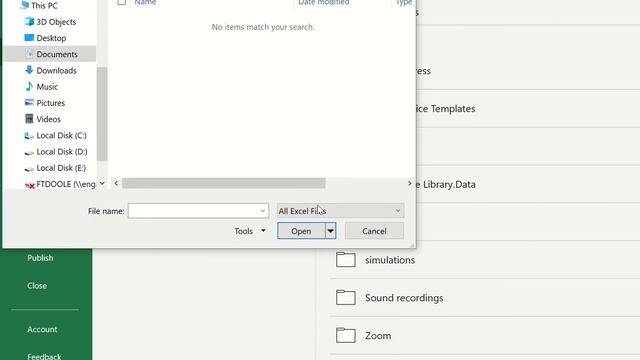
Task: Click the Type column header
Action: point(404,2)
